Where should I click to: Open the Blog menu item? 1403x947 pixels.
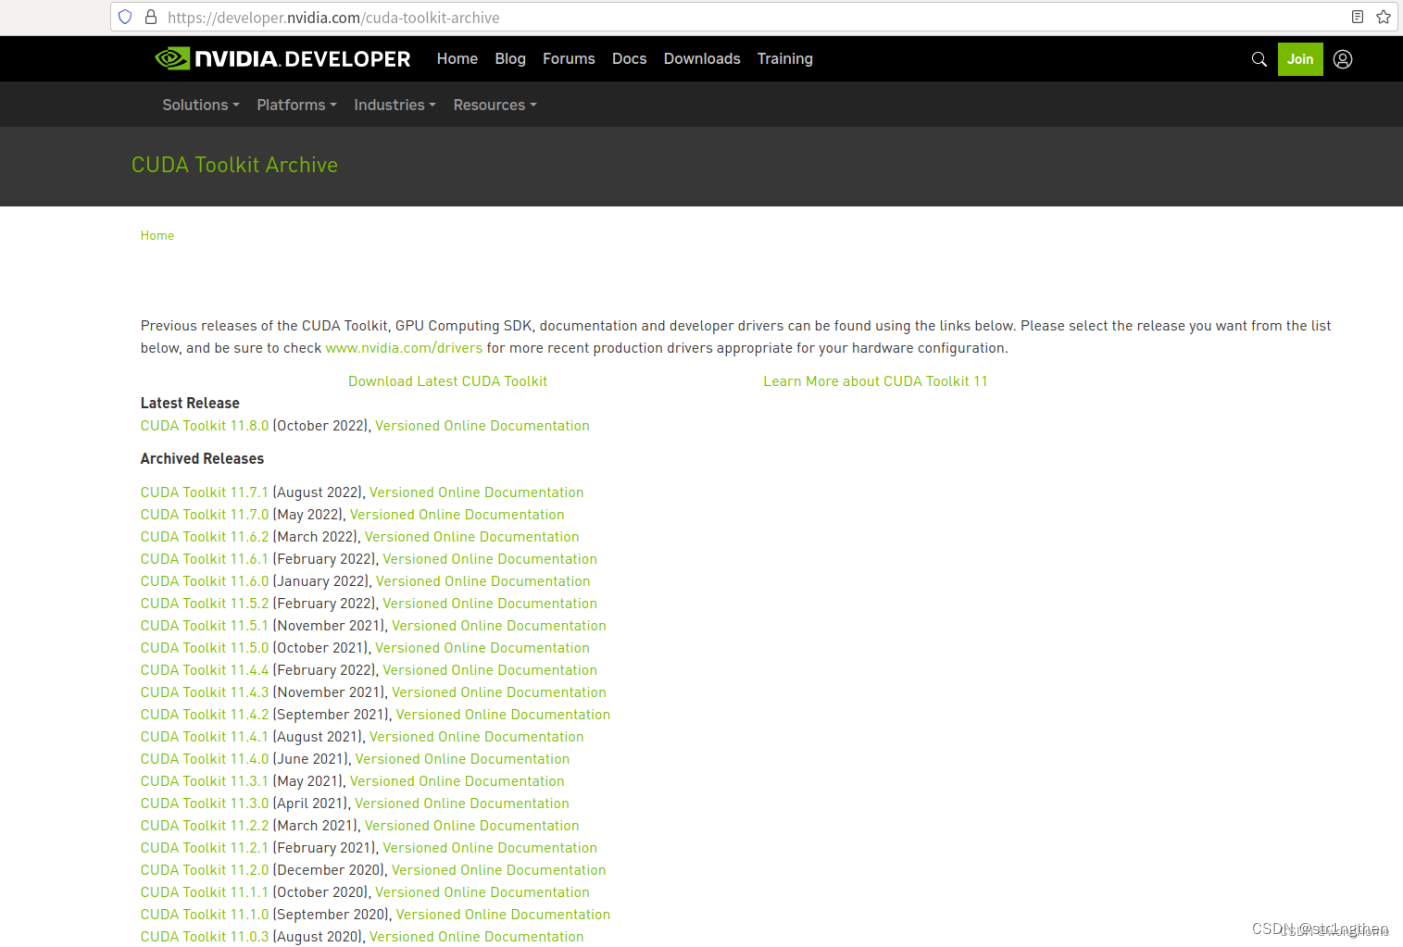click(510, 59)
